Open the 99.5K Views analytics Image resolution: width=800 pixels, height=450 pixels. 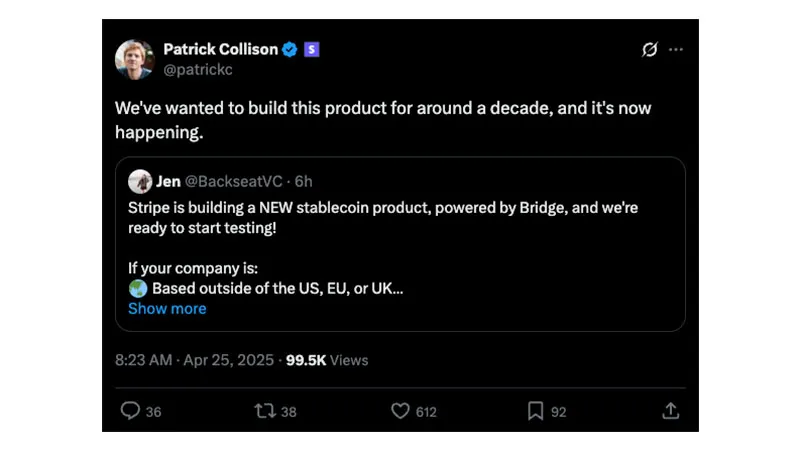click(327, 360)
